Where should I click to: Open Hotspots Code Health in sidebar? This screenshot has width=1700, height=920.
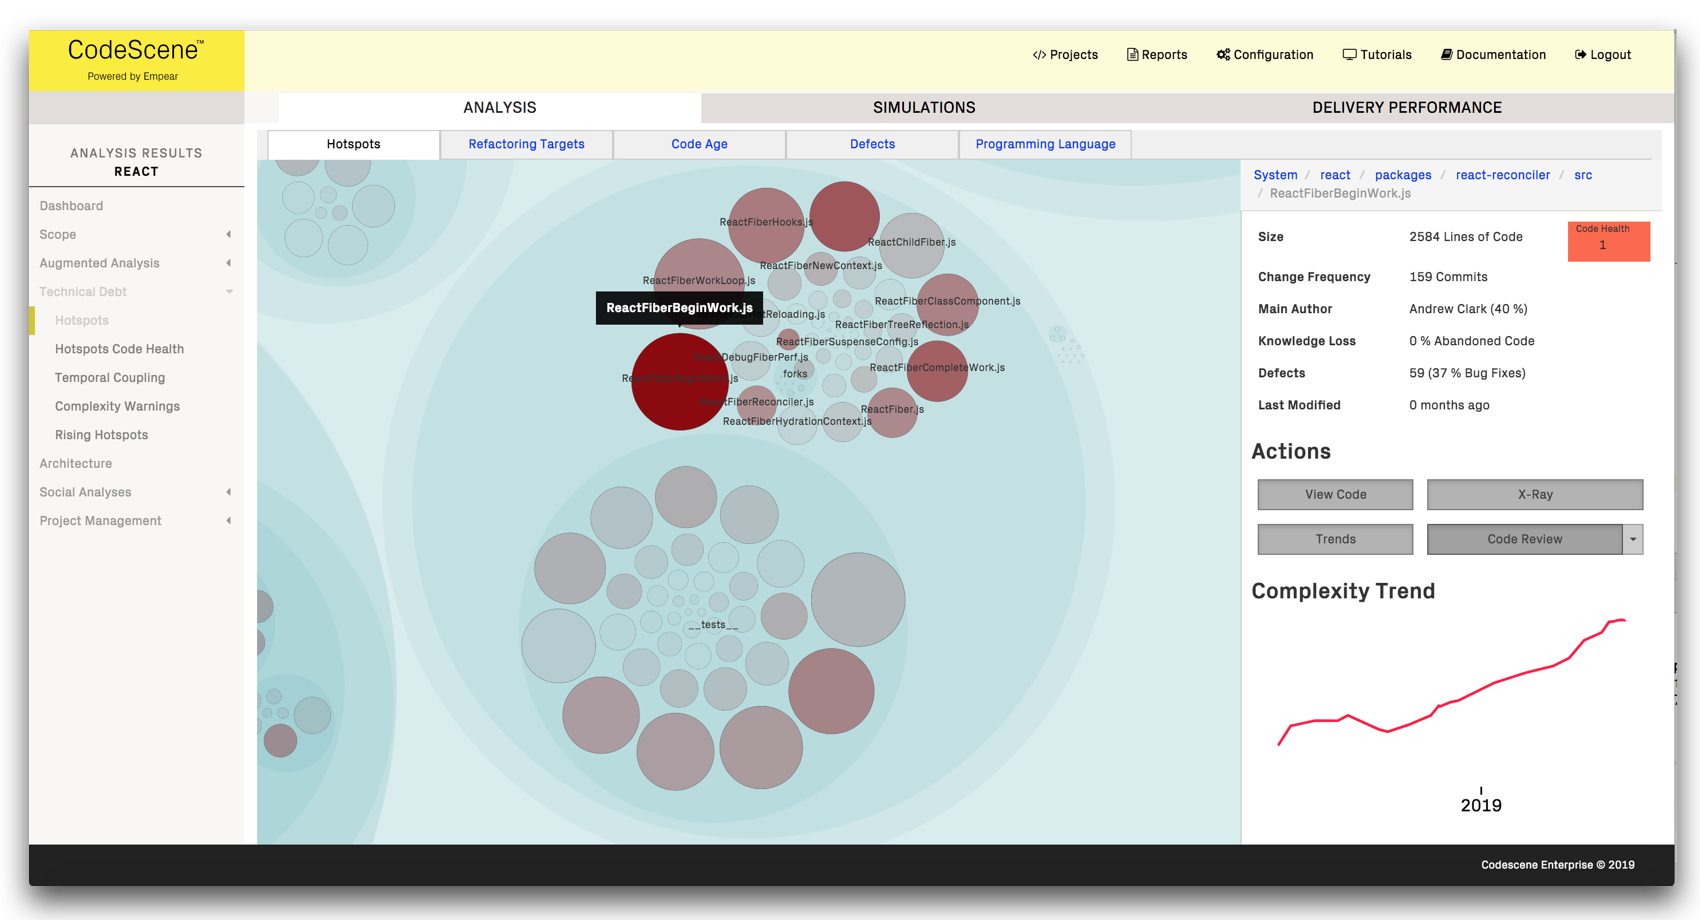[119, 349]
